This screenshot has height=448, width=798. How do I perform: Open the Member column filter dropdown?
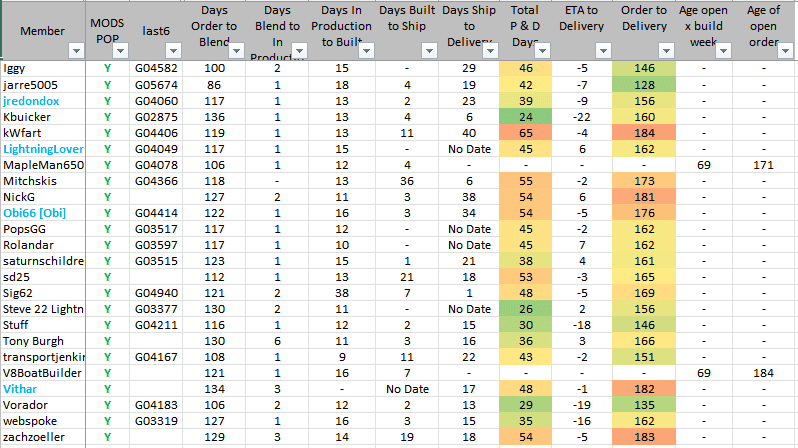point(77,50)
